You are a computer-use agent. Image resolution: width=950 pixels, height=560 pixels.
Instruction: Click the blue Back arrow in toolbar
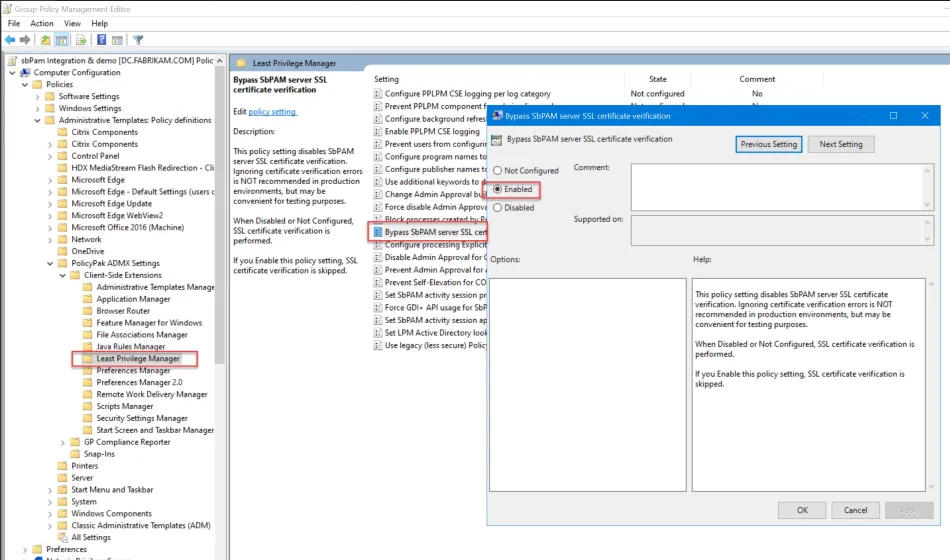11,40
